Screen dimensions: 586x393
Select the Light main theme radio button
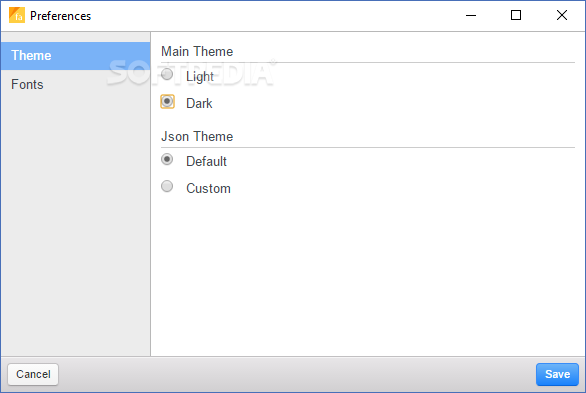click(x=167, y=74)
